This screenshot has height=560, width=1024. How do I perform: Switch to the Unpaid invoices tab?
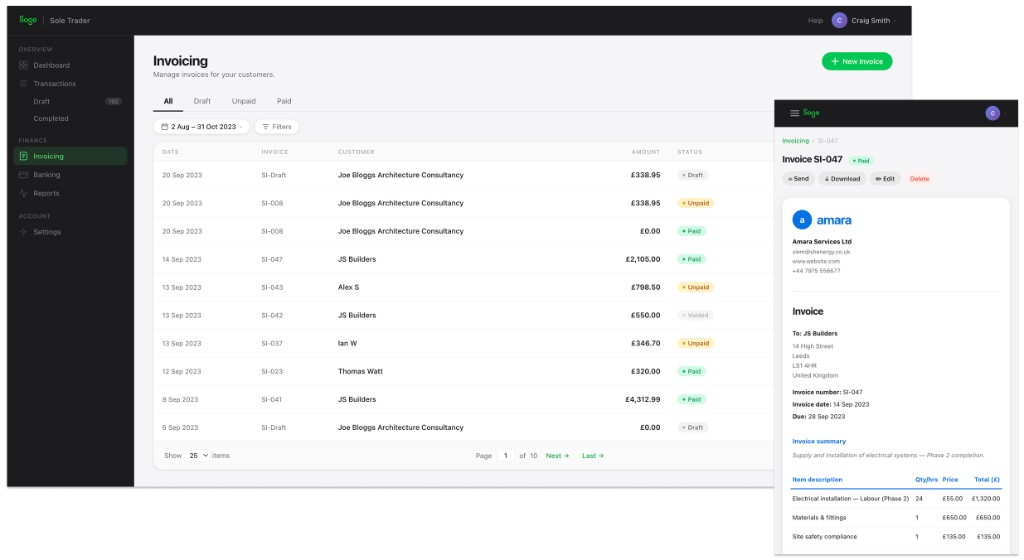pos(244,101)
